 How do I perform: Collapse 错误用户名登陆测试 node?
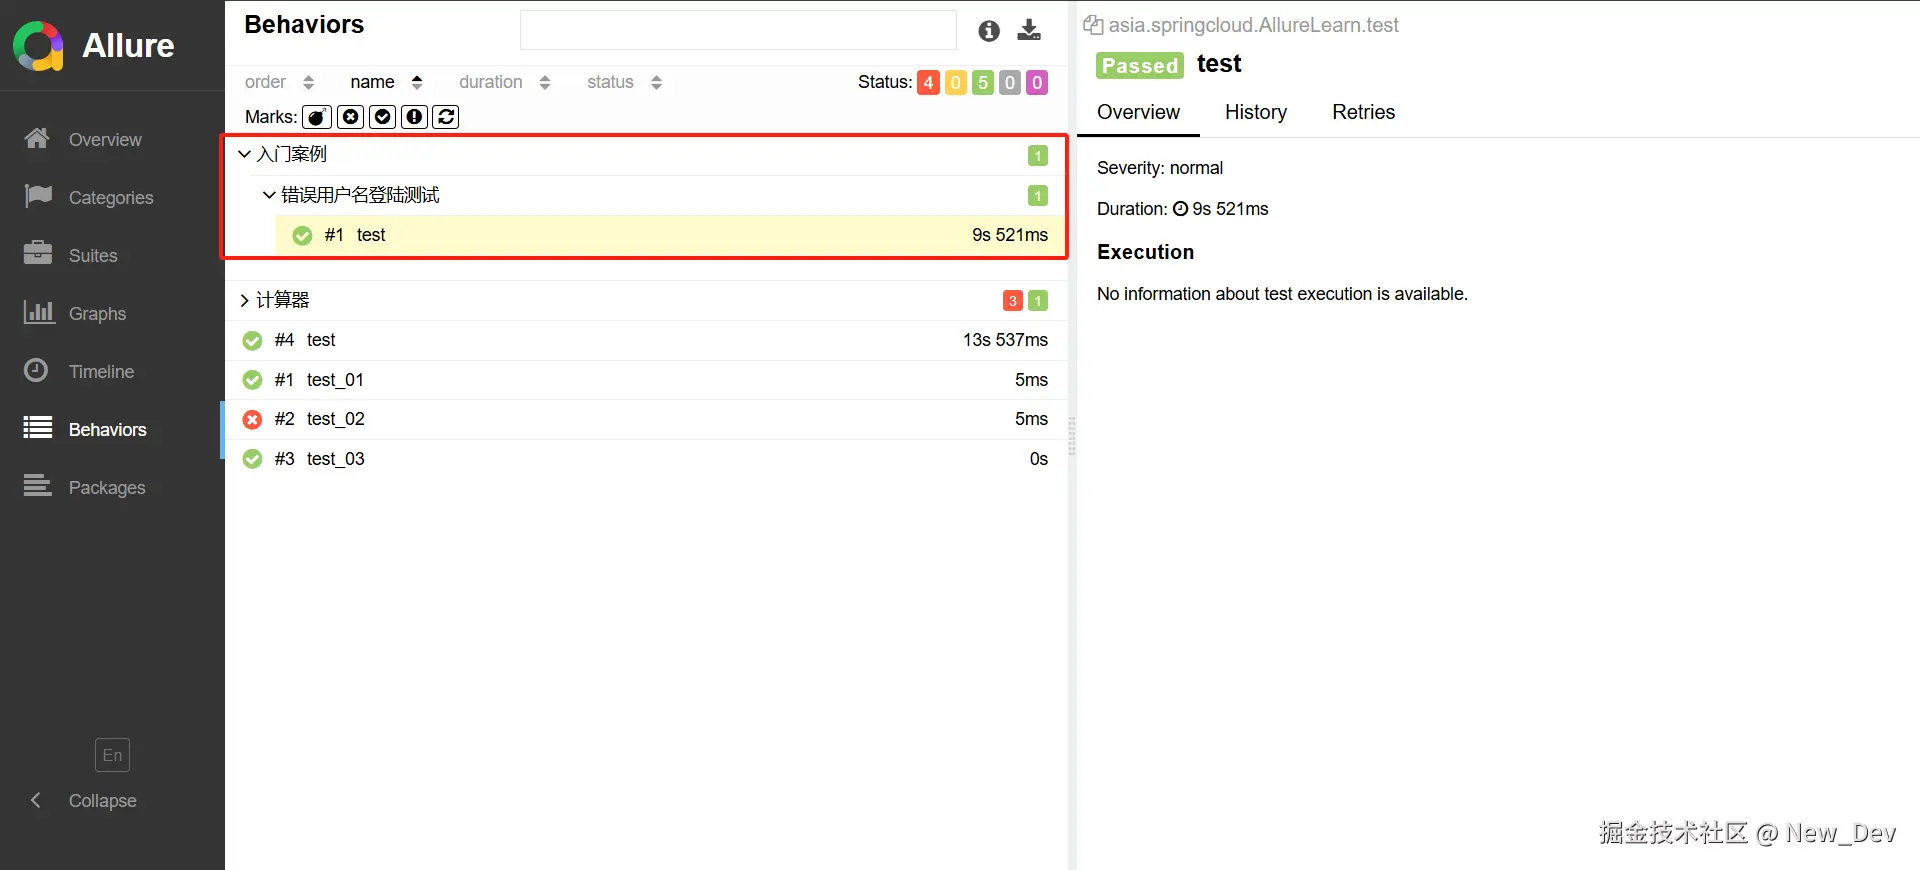[x=269, y=195]
